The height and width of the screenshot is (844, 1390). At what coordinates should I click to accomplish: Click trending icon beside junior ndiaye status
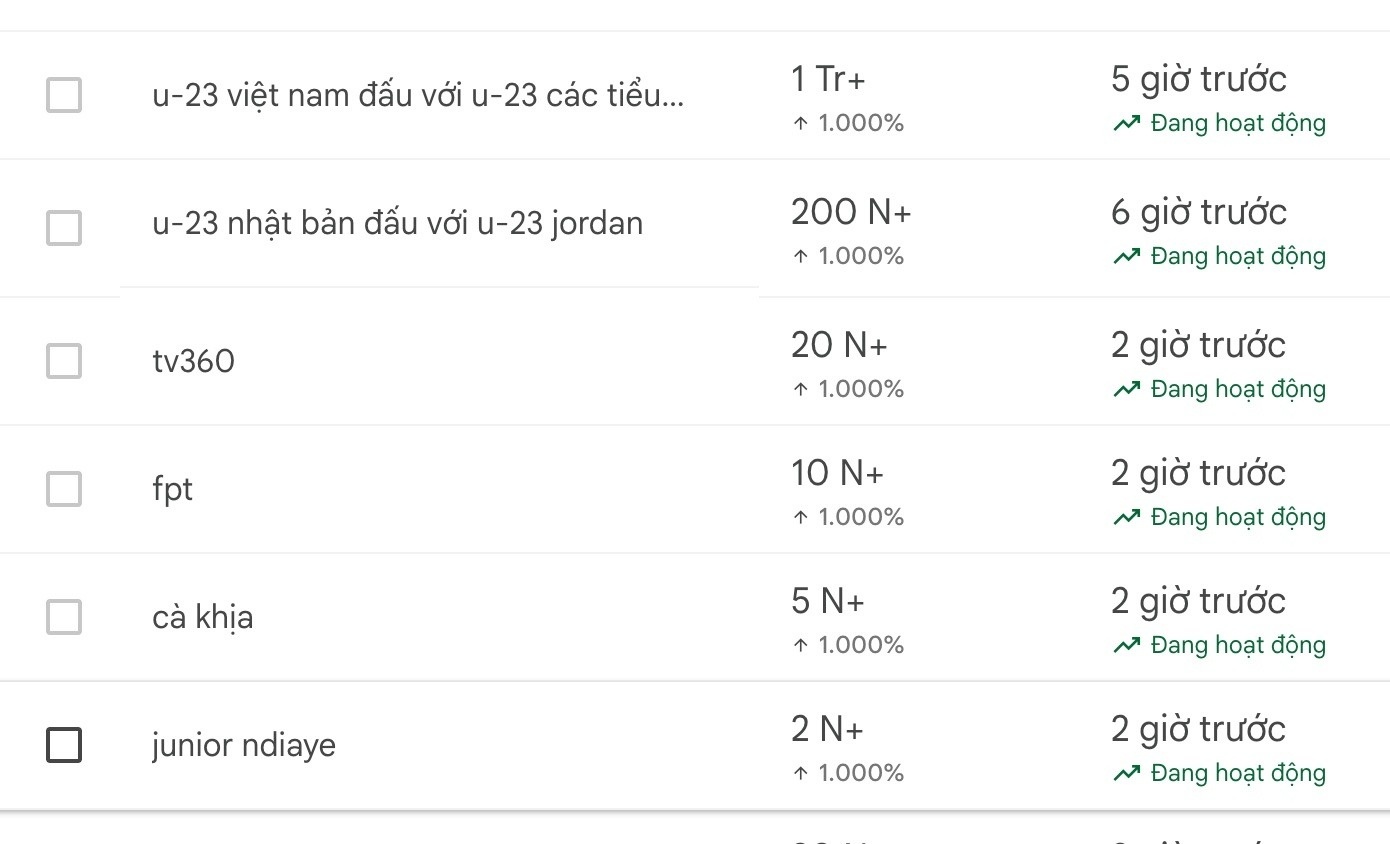click(1126, 773)
